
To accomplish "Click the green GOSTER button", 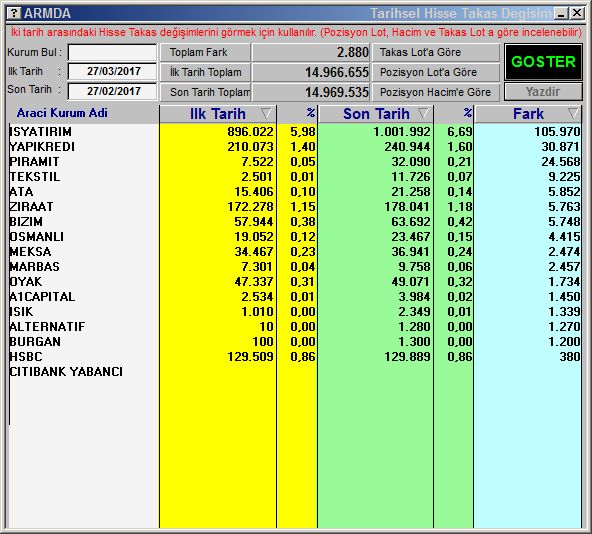I will [x=543, y=62].
